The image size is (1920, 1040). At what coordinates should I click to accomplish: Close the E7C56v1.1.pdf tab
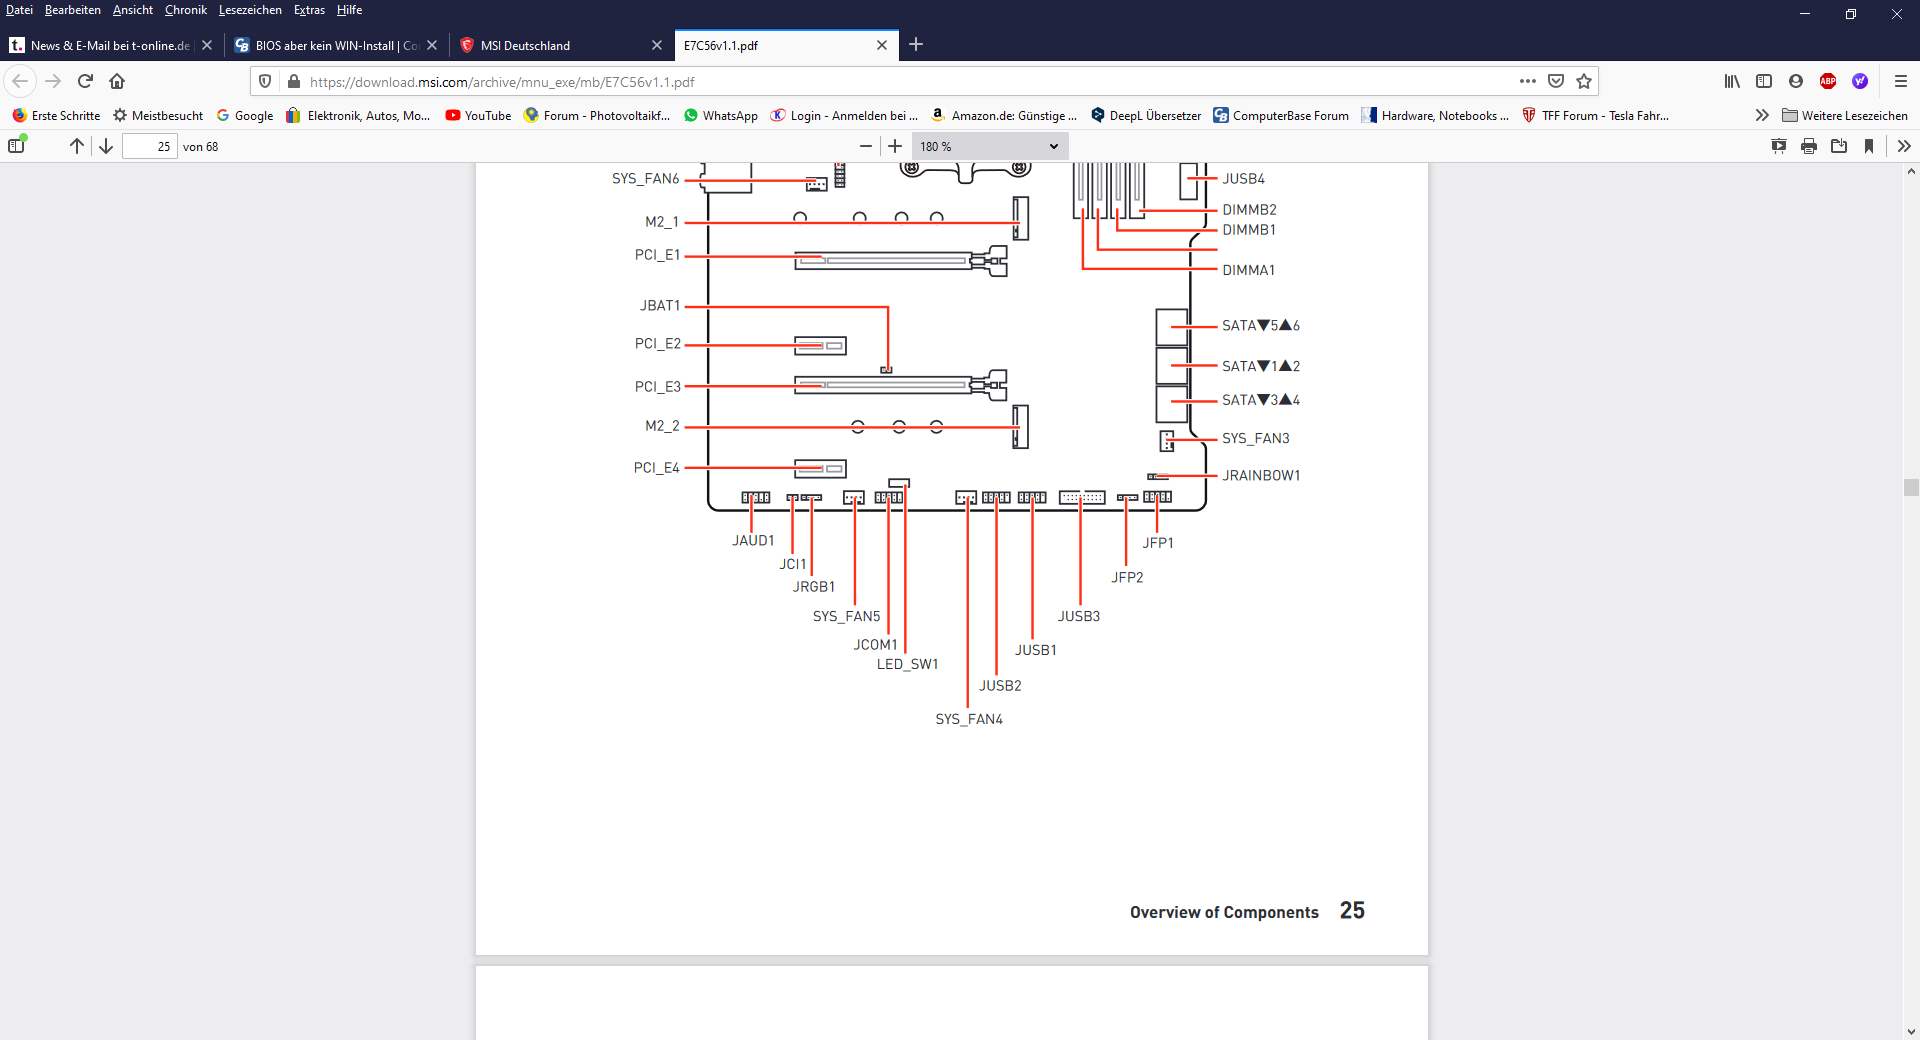(882, 45)
